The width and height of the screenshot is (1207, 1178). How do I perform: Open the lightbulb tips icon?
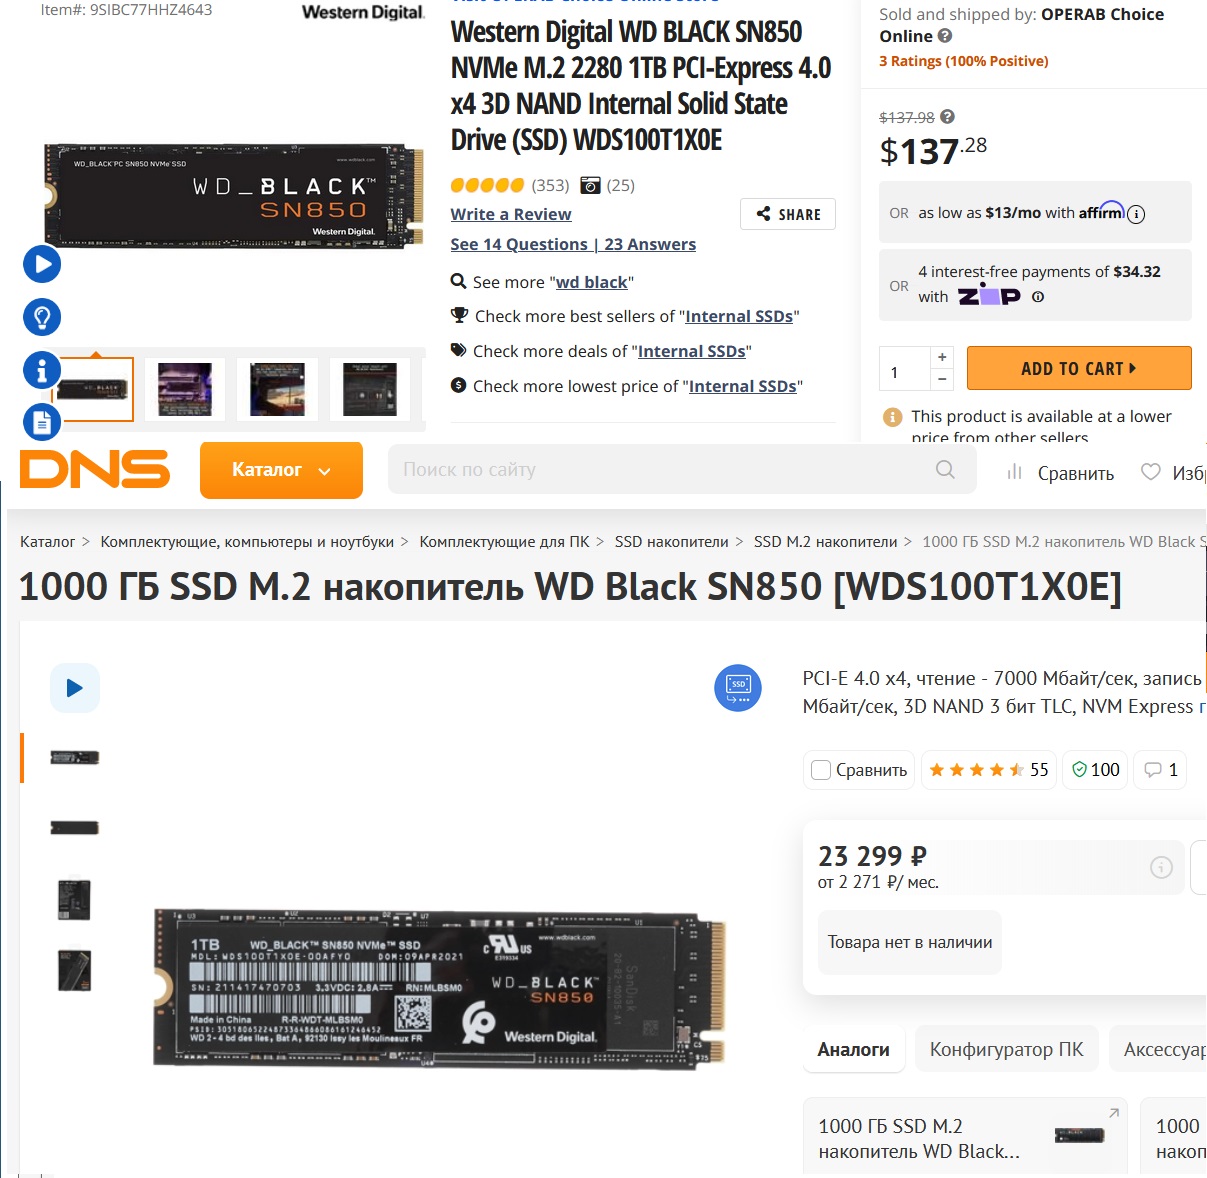[x=42, y=317]
